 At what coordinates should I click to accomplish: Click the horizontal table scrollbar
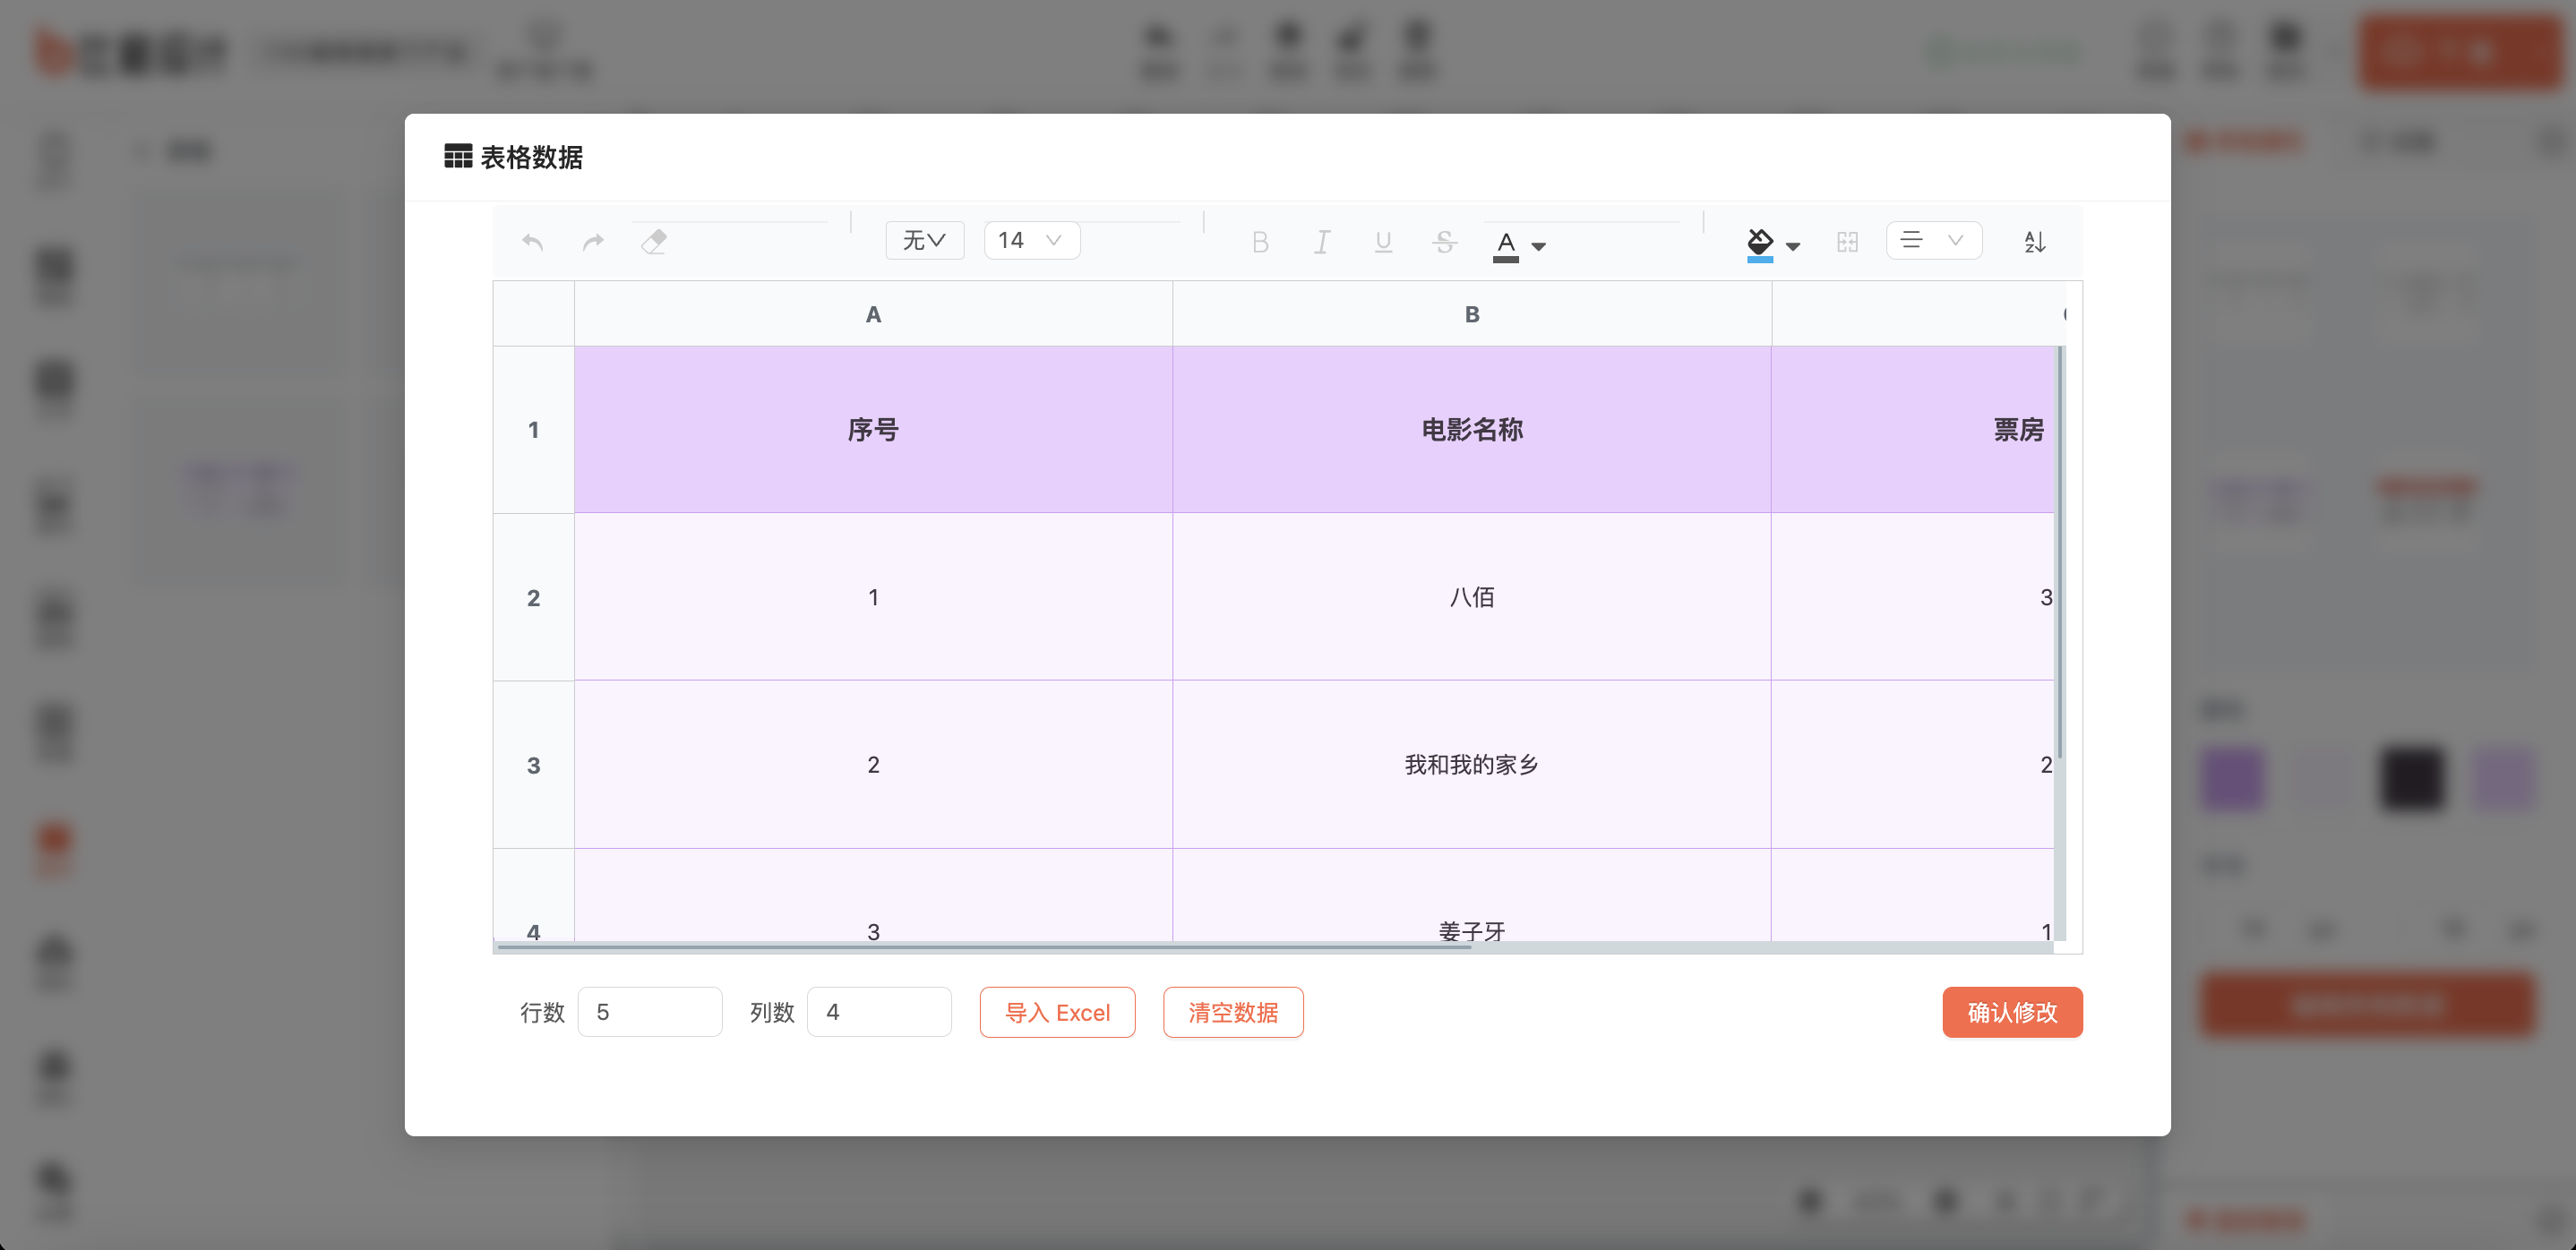tap(984, 946)
